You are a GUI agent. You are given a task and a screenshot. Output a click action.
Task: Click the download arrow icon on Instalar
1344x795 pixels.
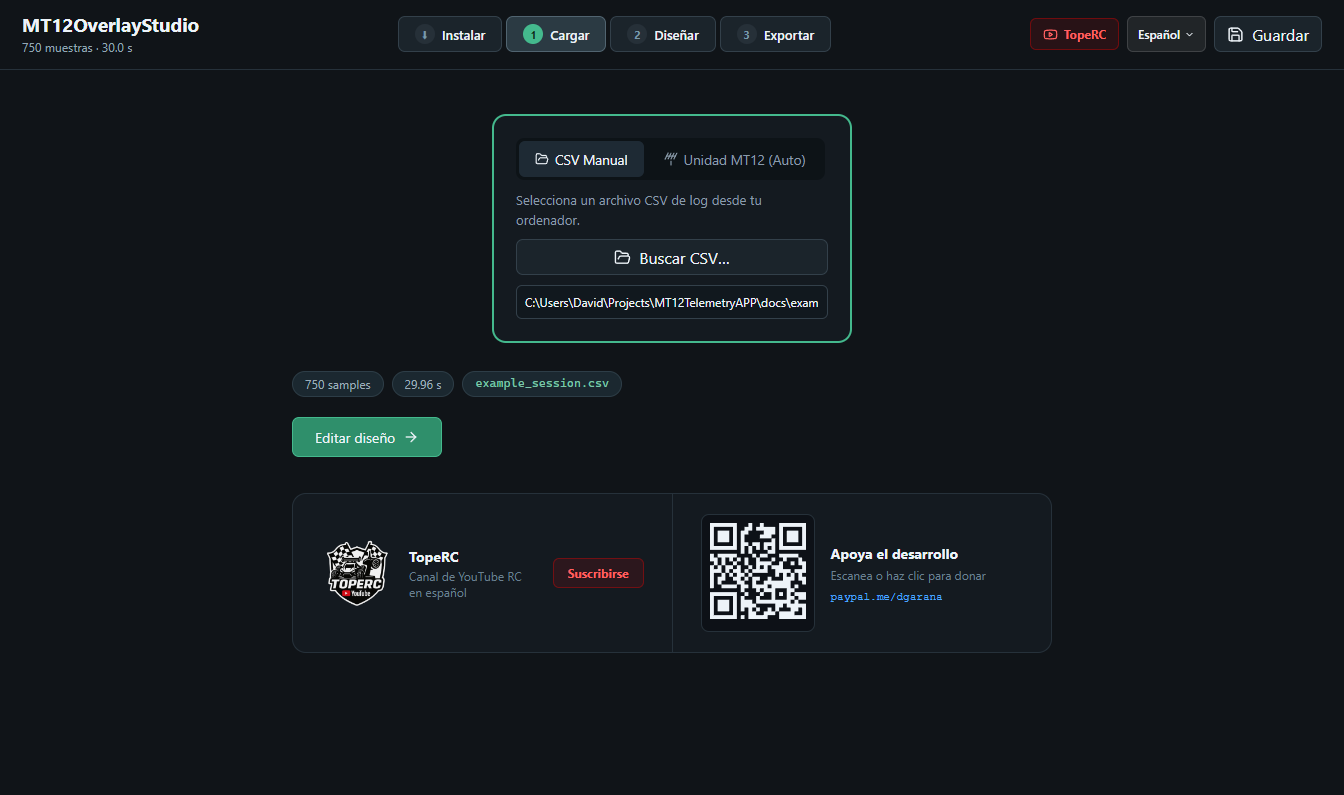pos(424,35)
